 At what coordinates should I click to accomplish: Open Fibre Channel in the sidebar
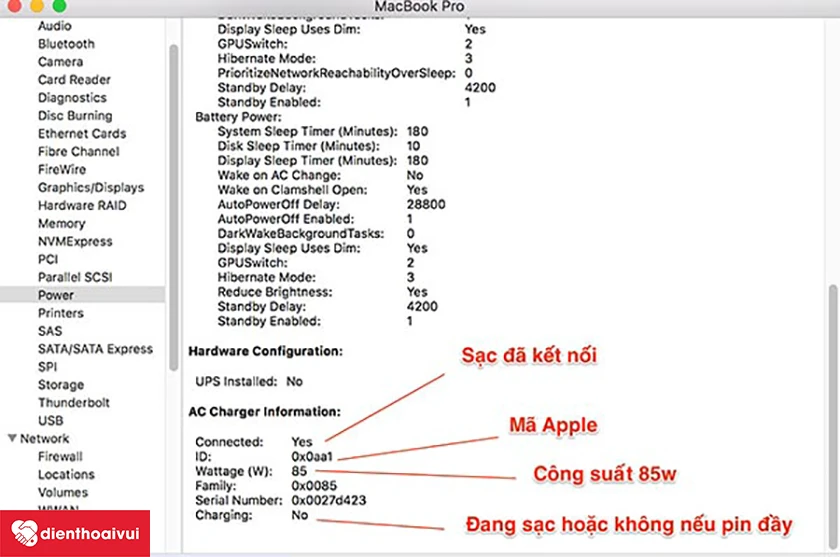click(x=78, y=152)
